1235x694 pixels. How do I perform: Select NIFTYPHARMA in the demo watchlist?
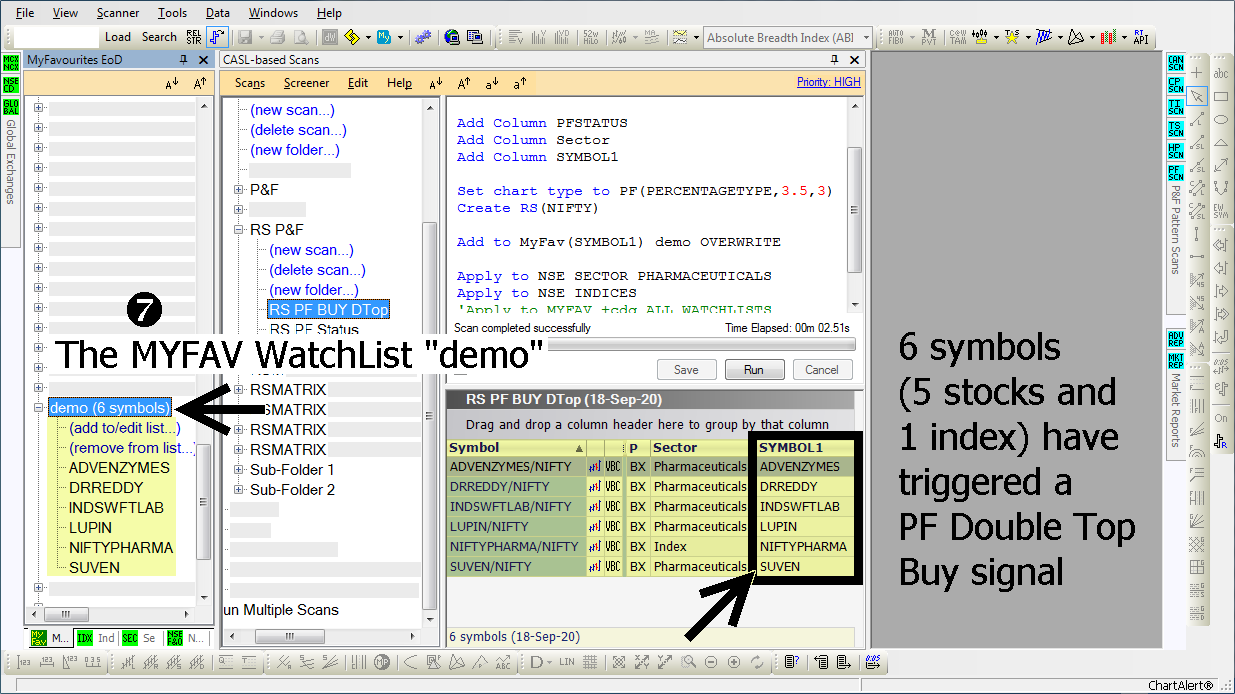pyautogui.click(x=121, y=548)
